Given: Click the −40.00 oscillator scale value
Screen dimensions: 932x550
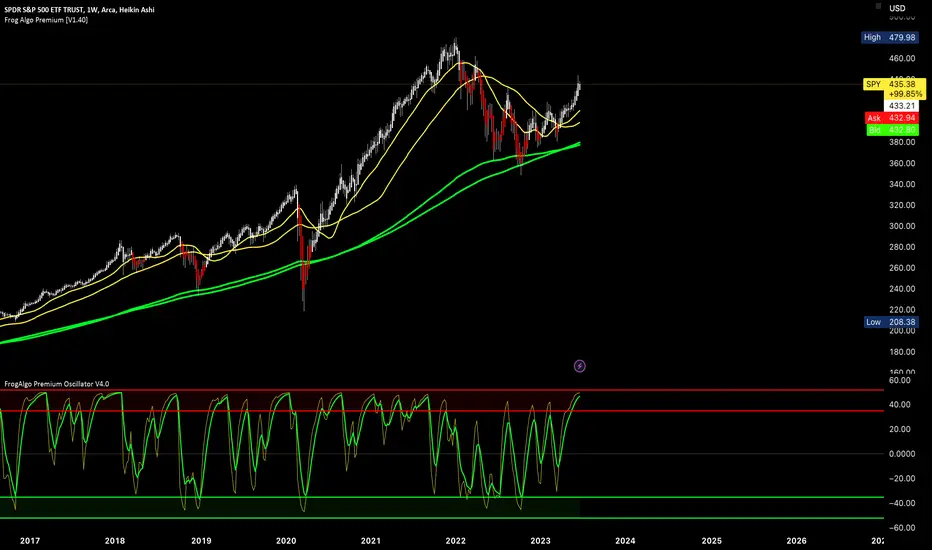Looking at the screenshot, I should click(x=902, y=503).
